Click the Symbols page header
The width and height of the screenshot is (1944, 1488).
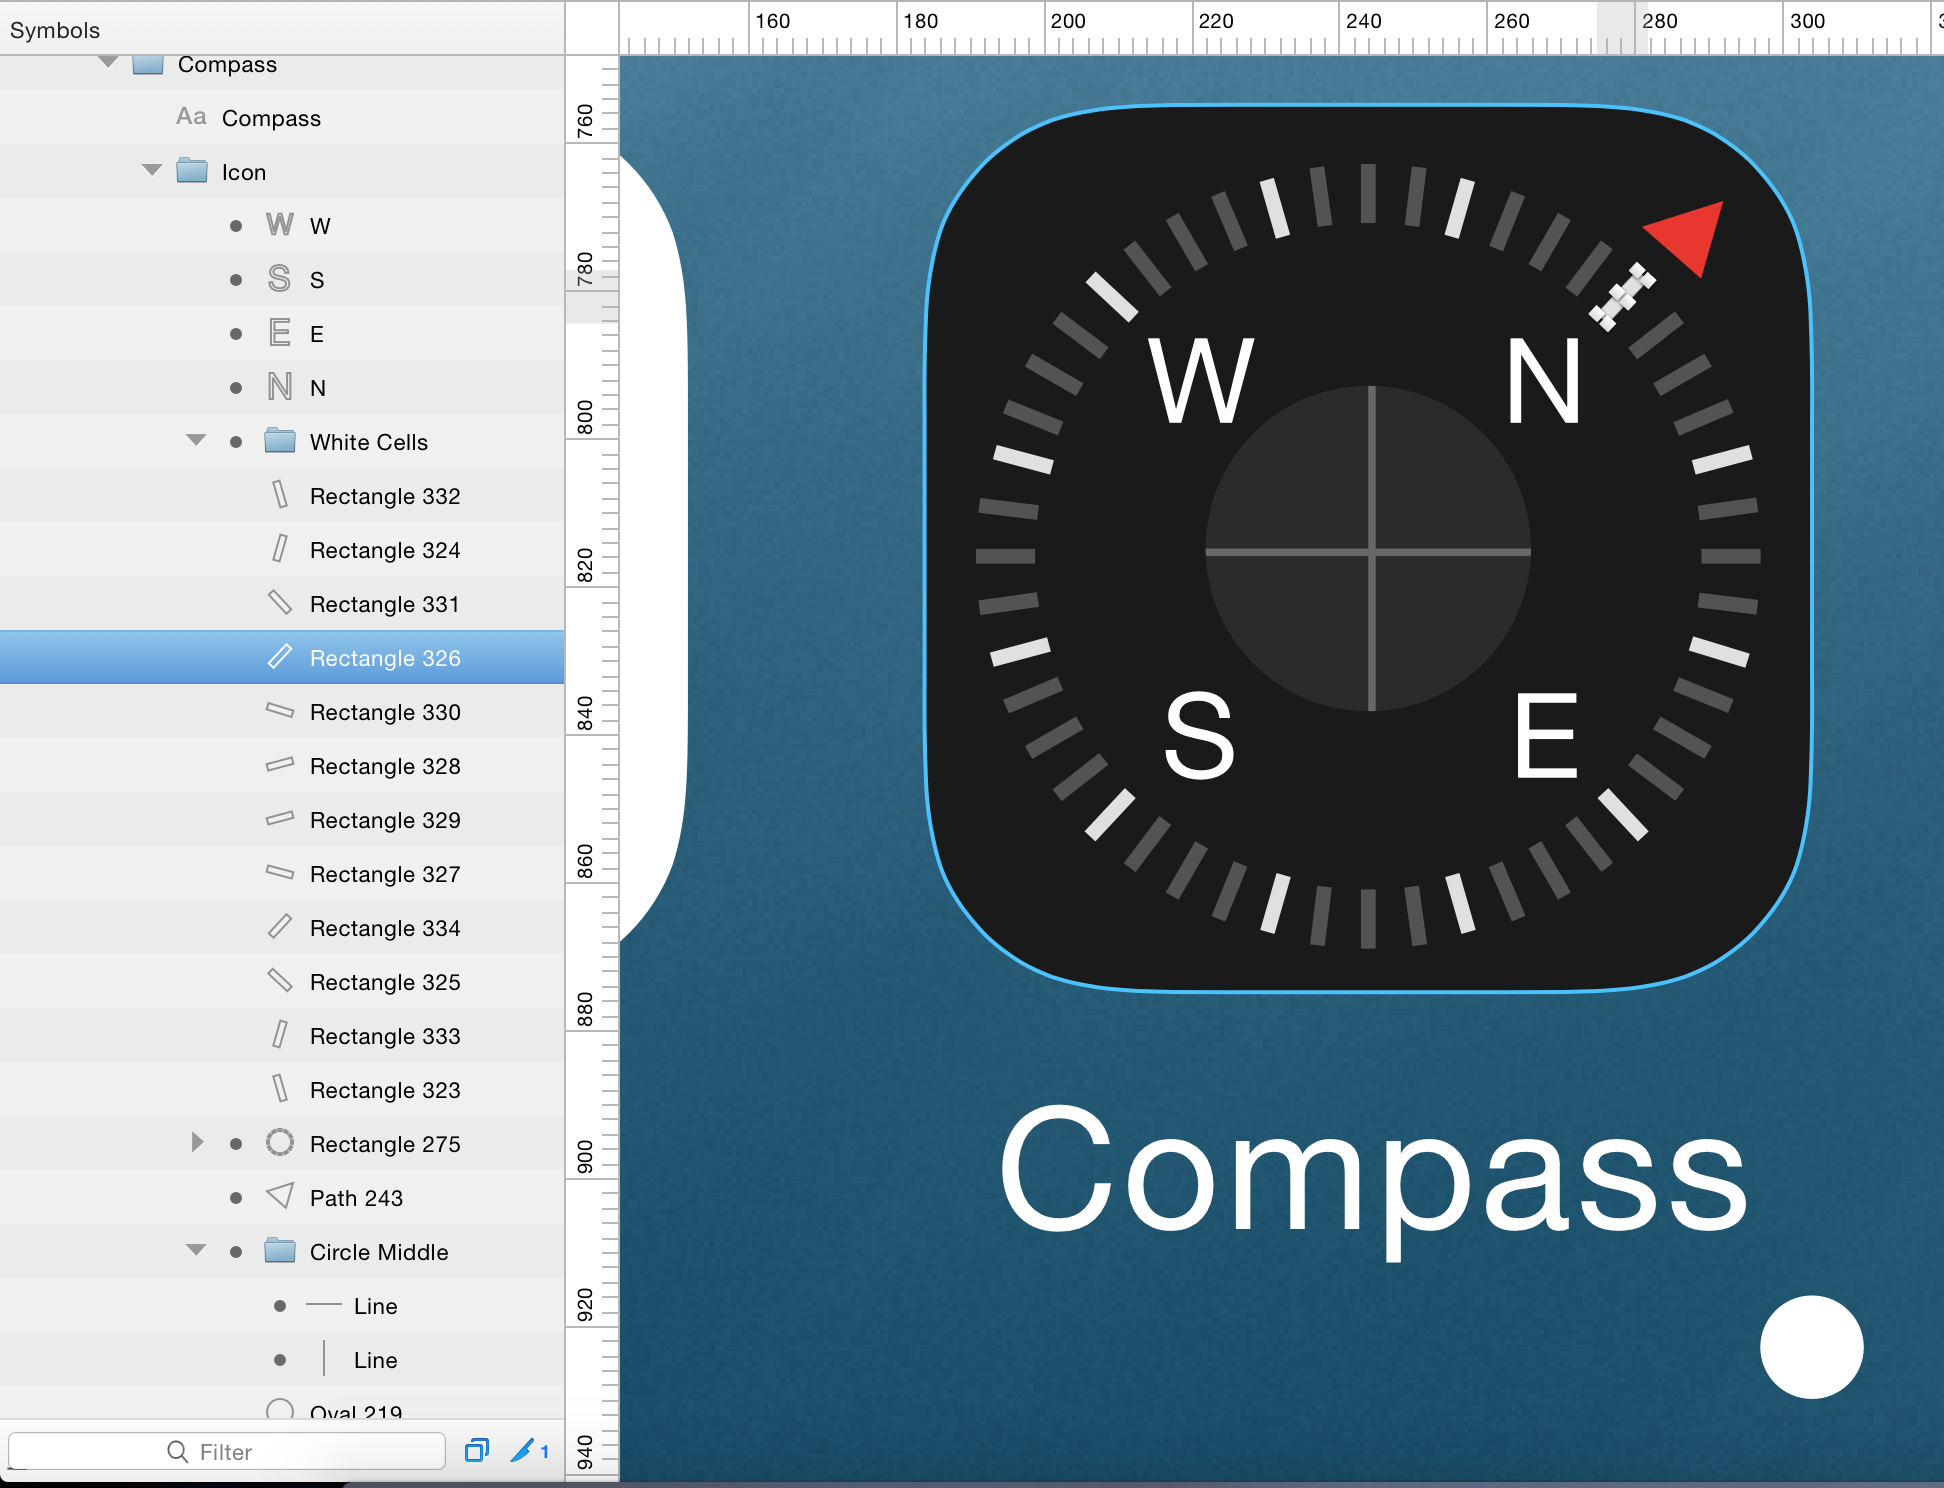tap(55, 30)
